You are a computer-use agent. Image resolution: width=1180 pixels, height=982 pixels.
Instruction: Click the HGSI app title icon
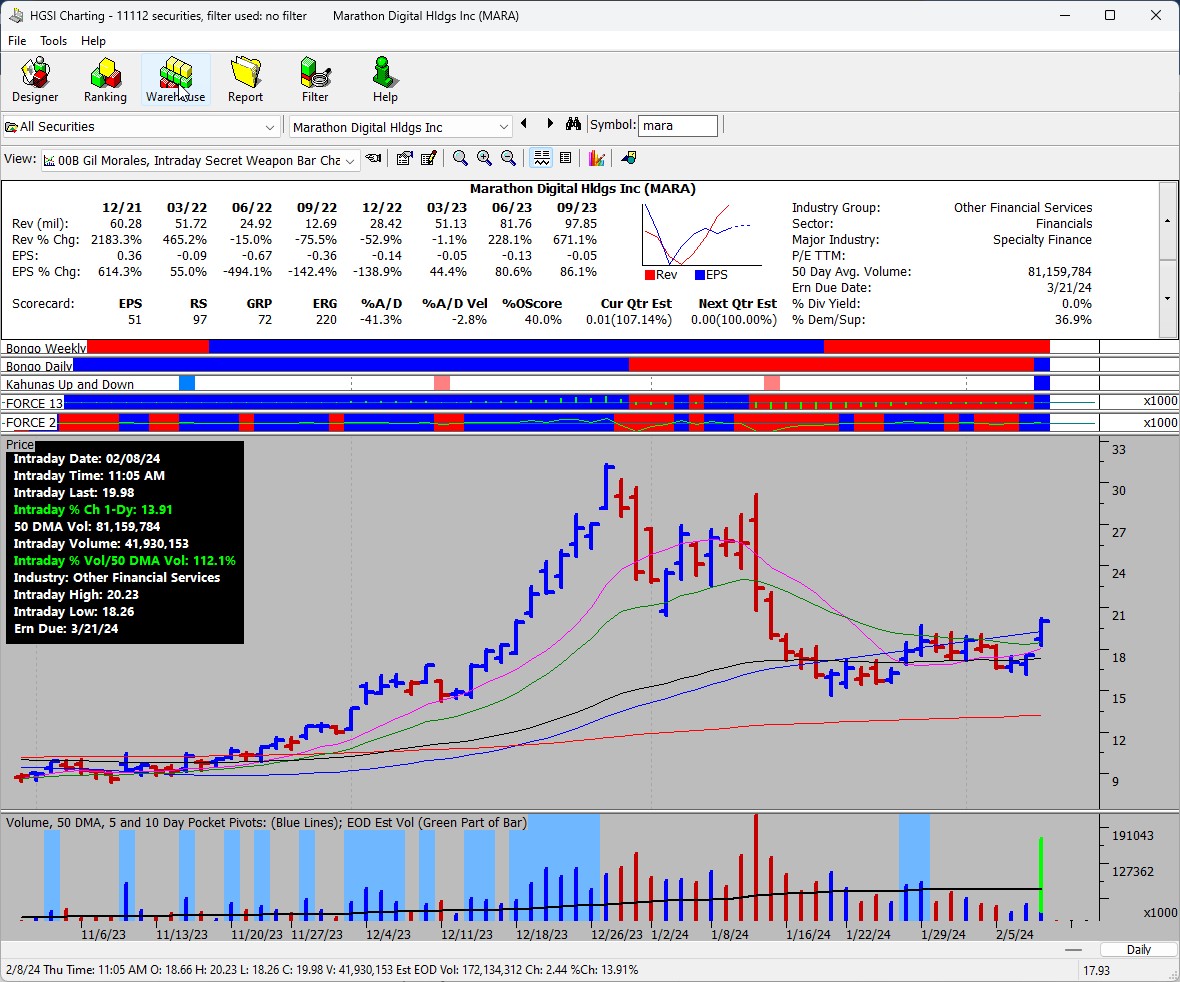click(15, 15)
